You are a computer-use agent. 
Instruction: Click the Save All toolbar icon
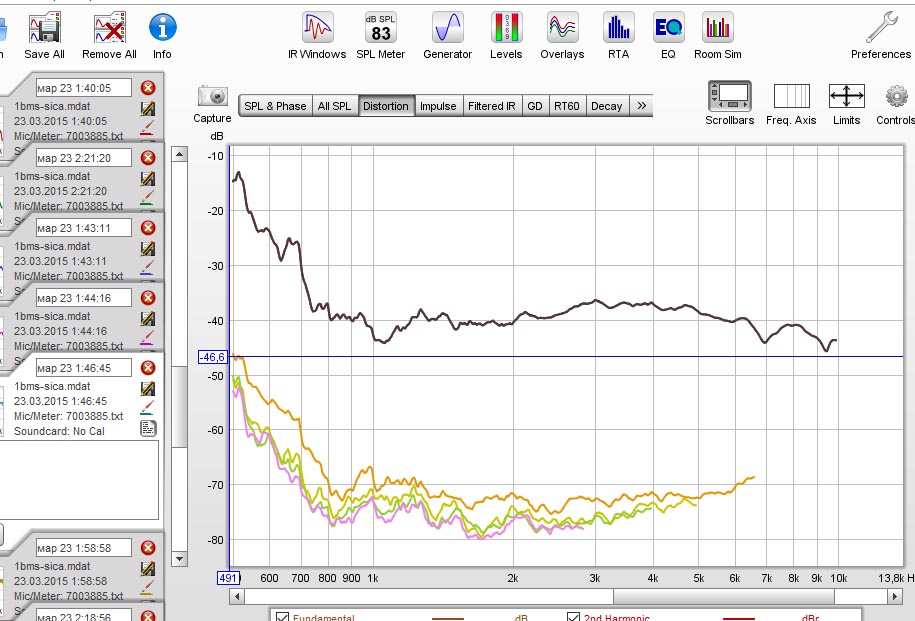pyautogui.click(x=44, y=28)
